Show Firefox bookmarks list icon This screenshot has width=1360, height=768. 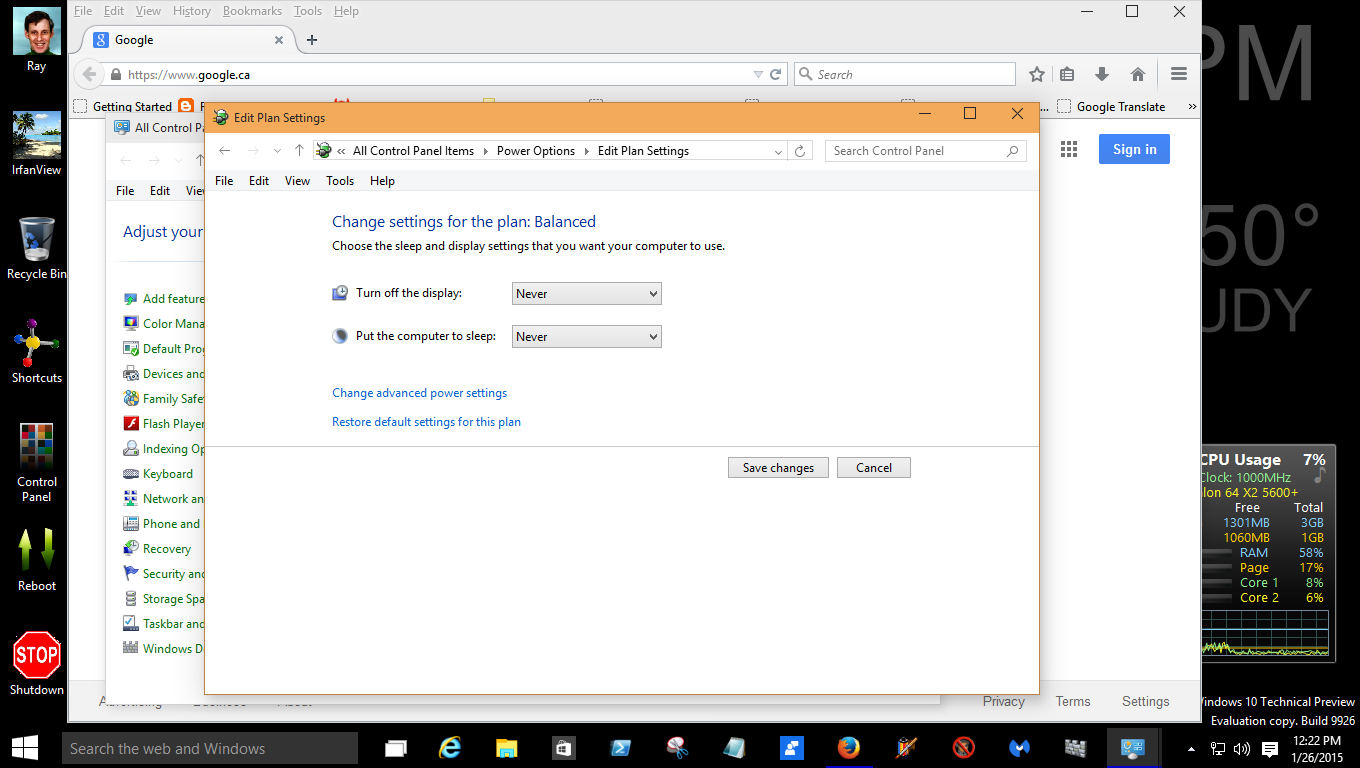click(1067, 74)
